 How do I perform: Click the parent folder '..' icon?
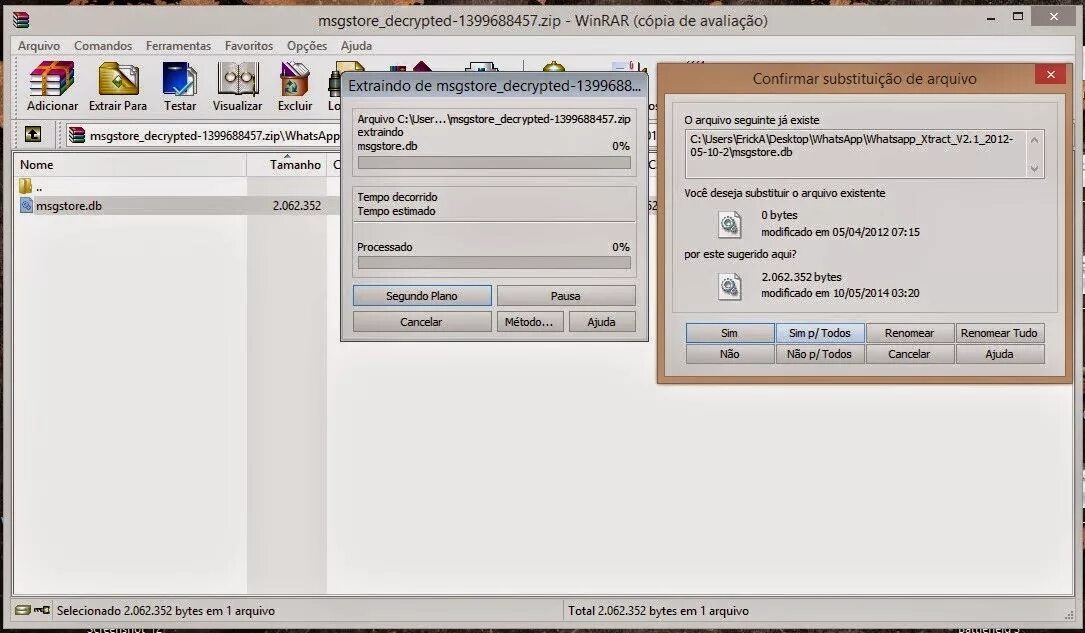(x=26, y=186)
